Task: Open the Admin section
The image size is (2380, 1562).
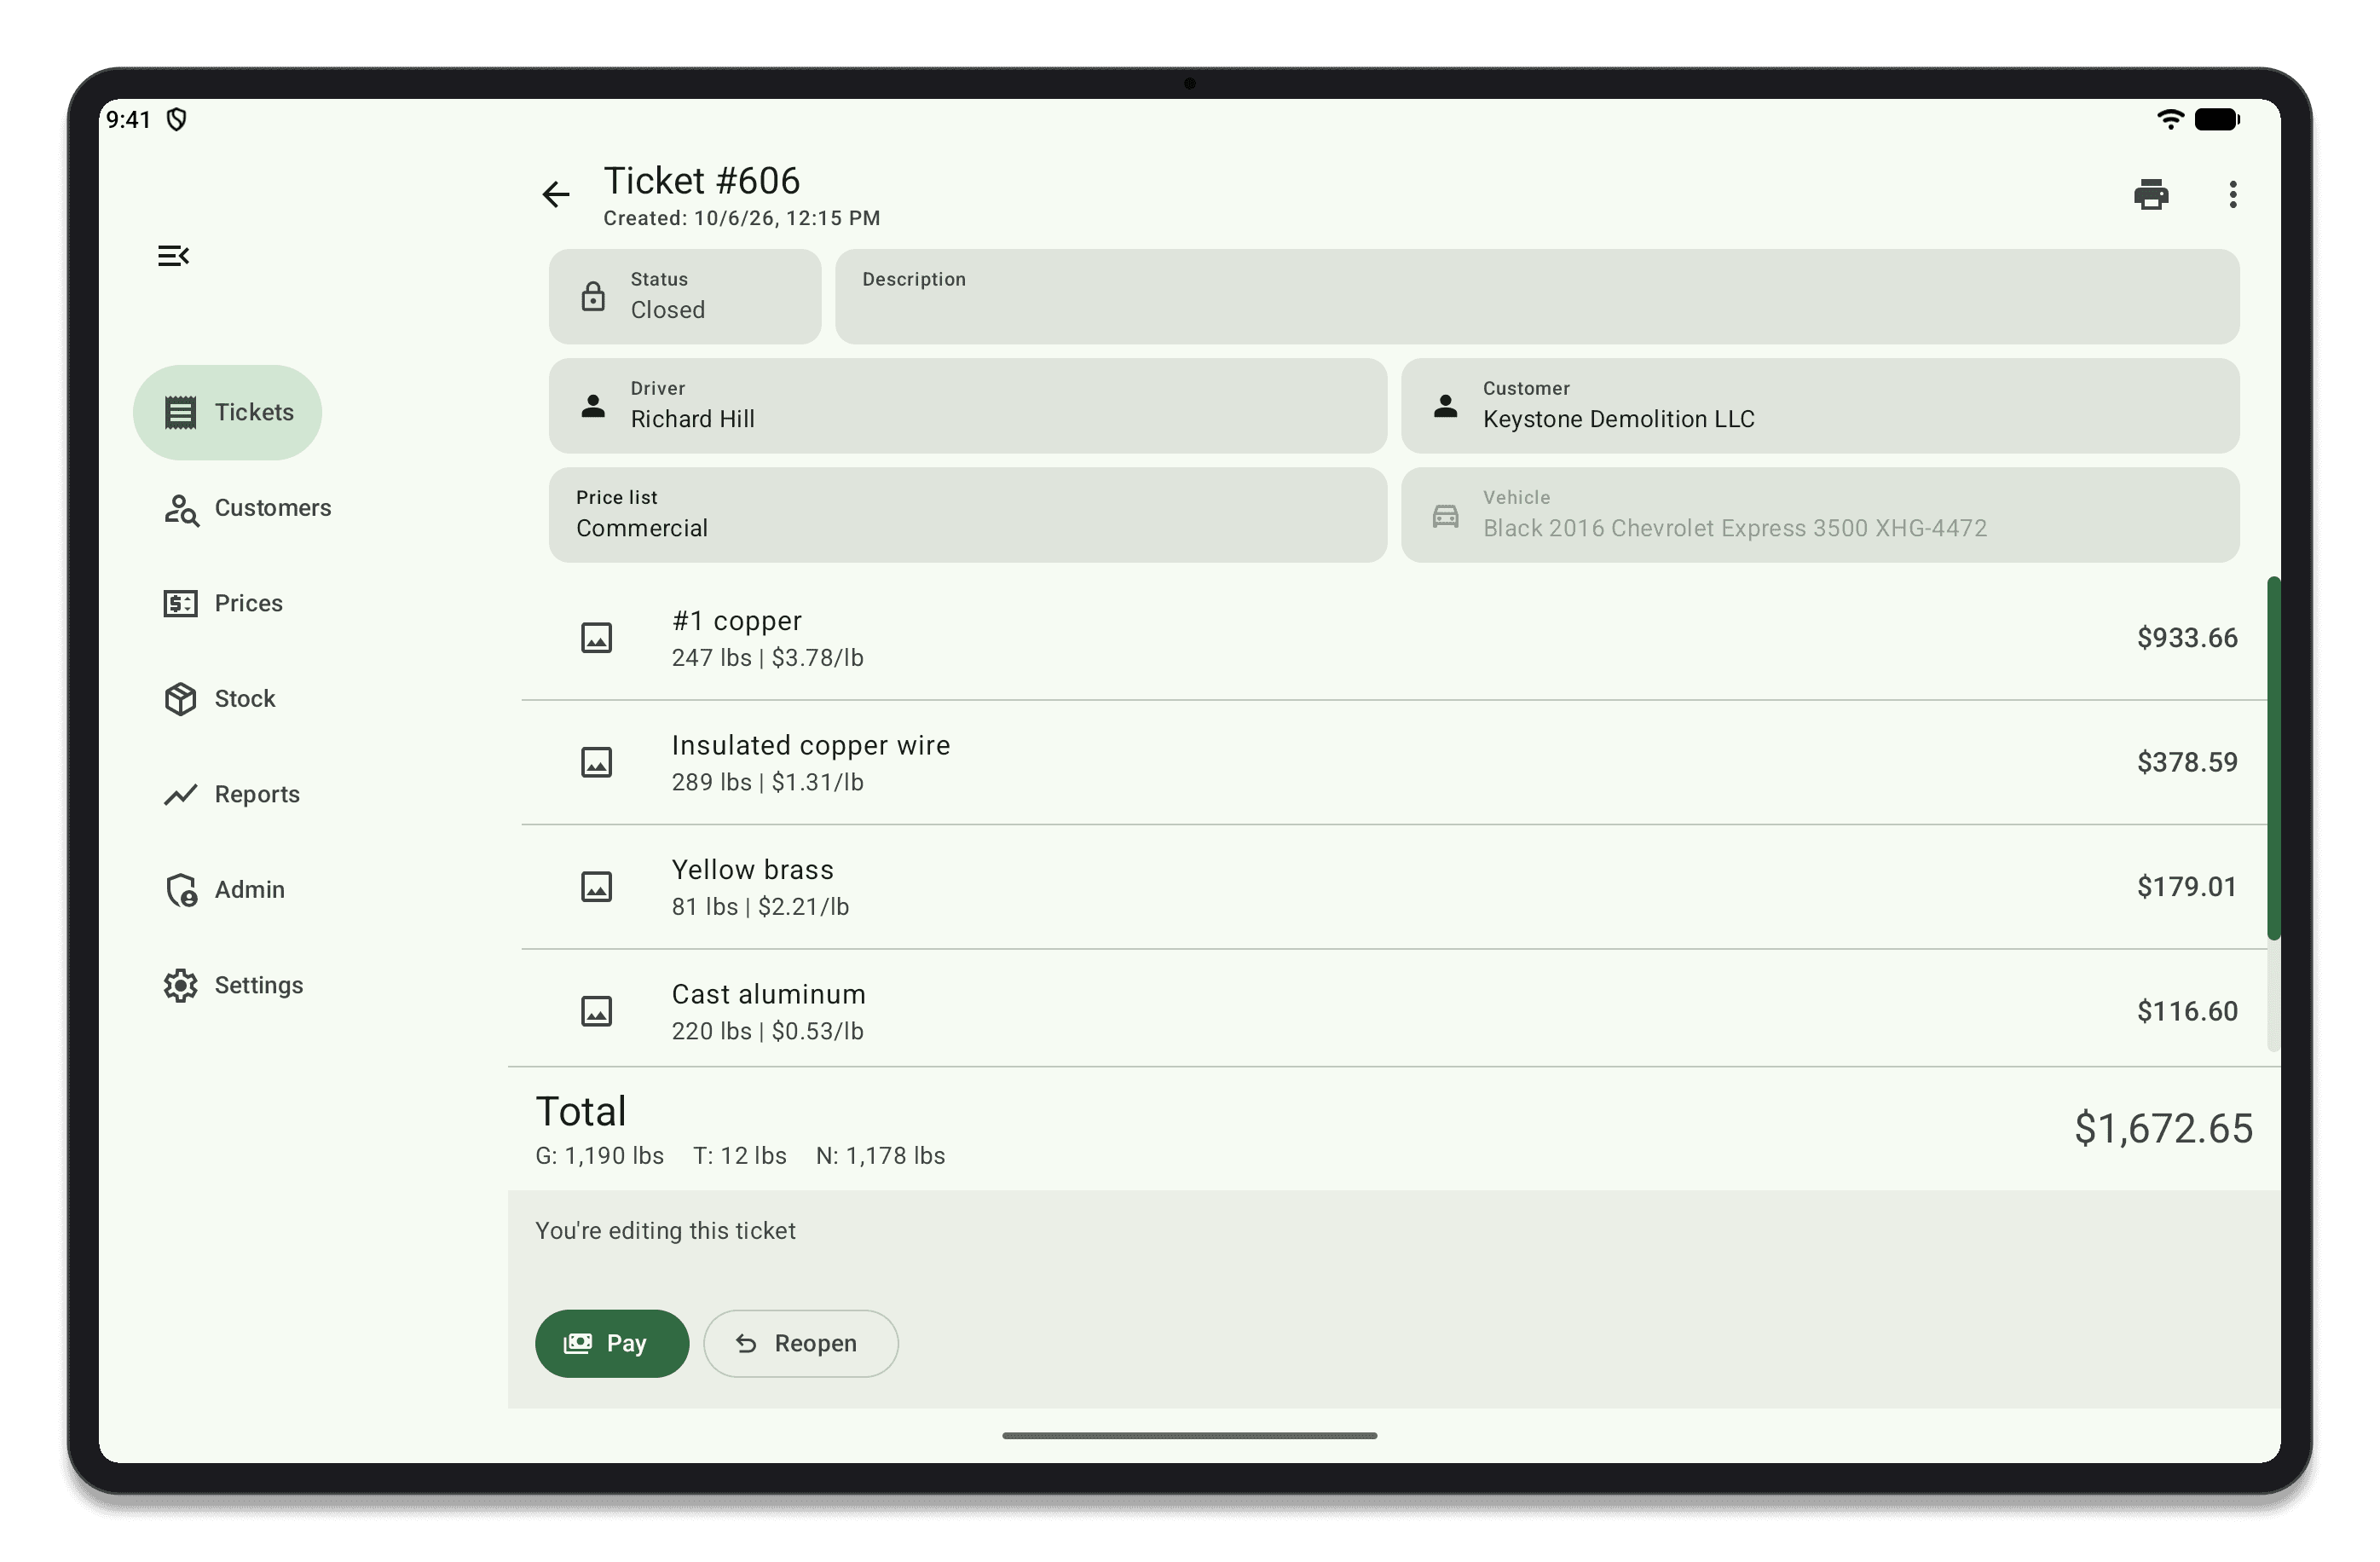Action: tap(224, 889)
